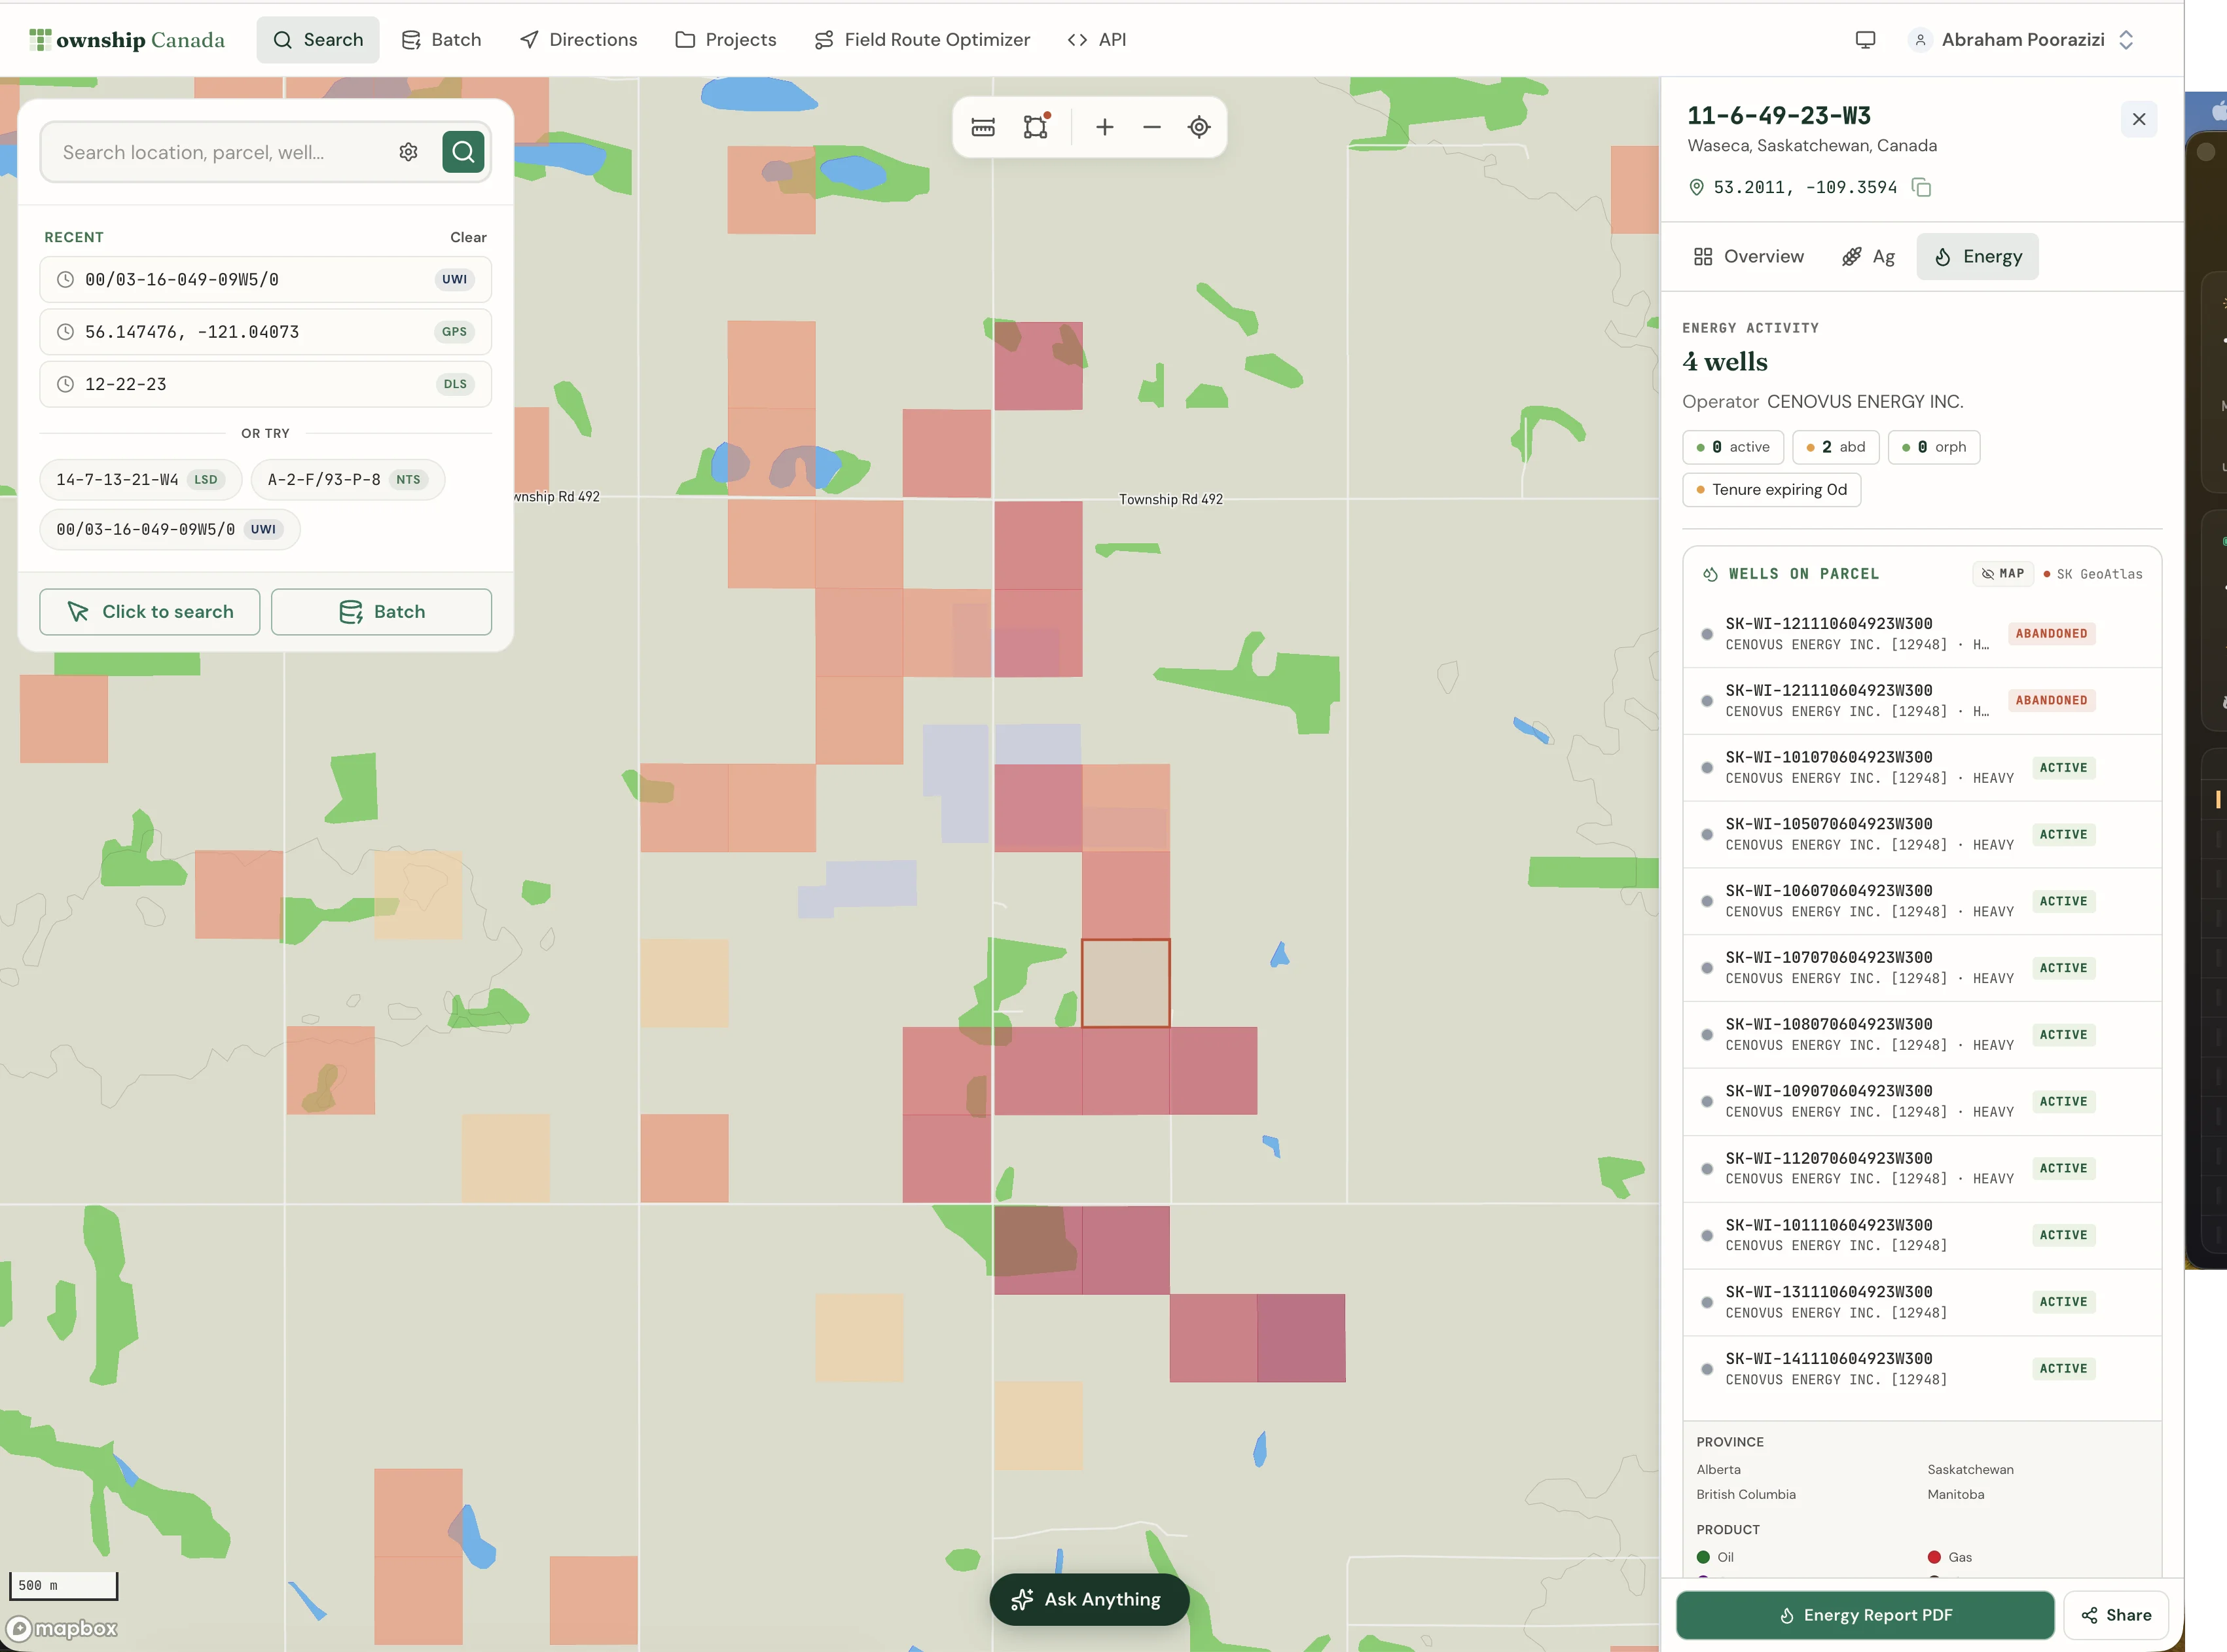The image size is (2227, 1652).
Task: Select well SK-WI-101110604923W300
Action: (x=1922, y=1235)
